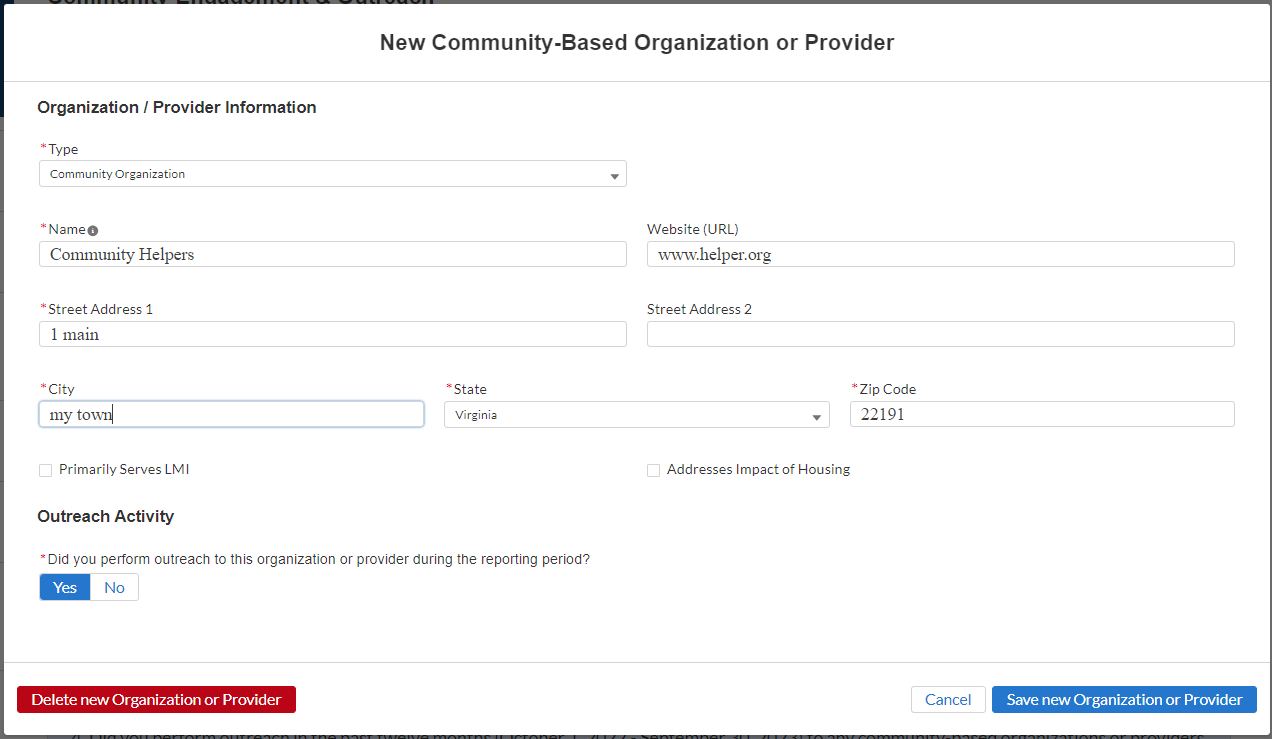The image size is (1272, 739).
Task: Click the Zip Code field
Action: tap(1041, 414)
